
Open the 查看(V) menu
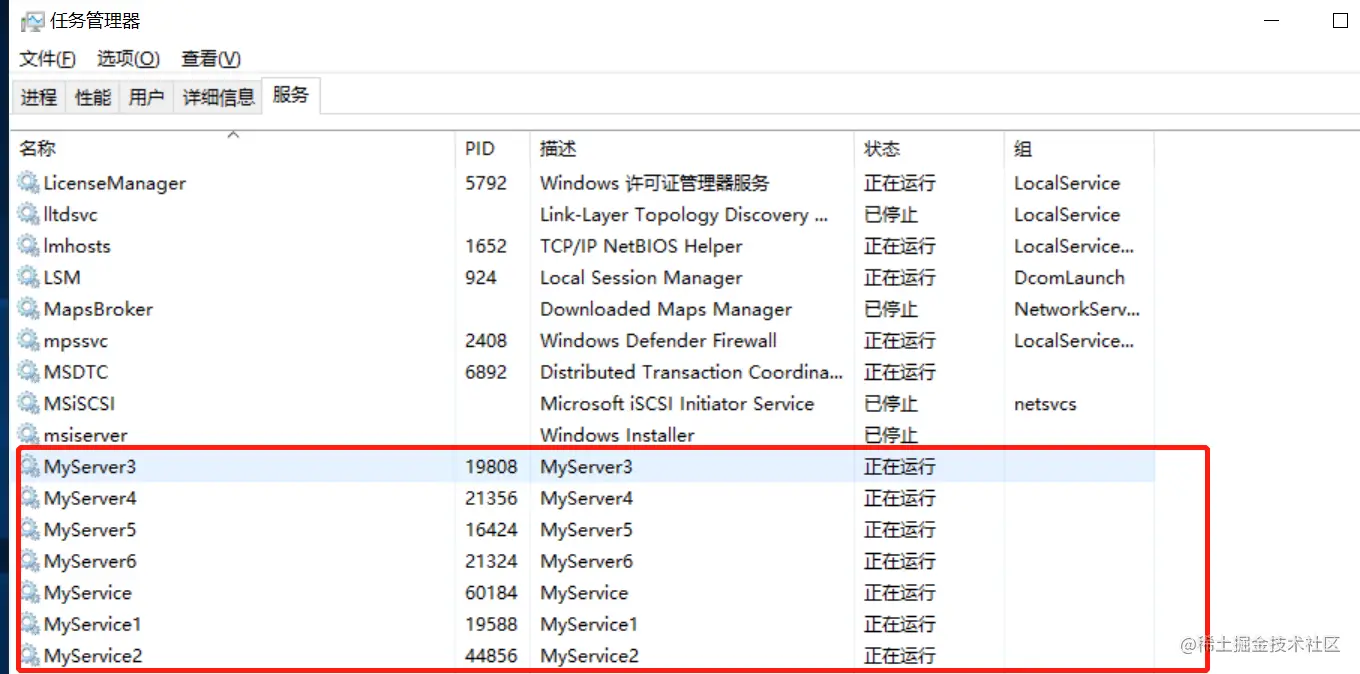(211, 59)
